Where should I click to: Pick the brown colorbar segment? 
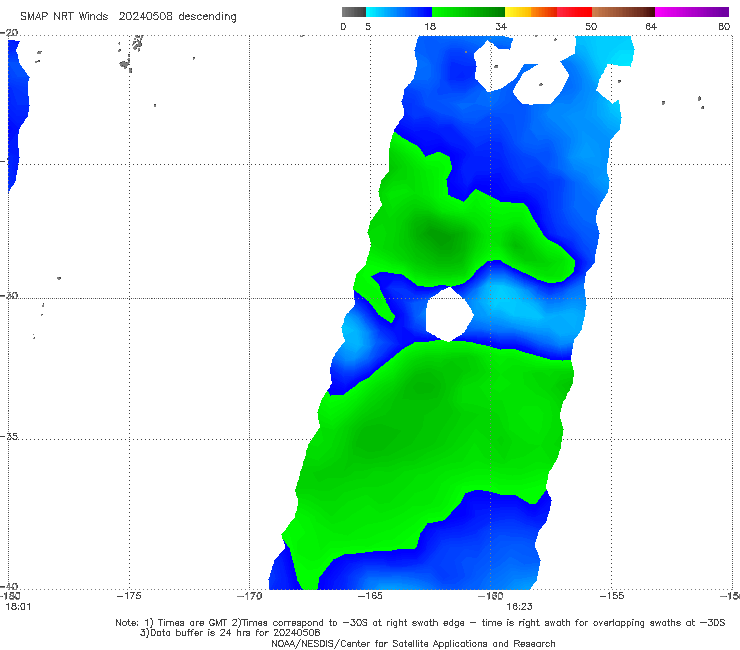(x=623, y=12)
